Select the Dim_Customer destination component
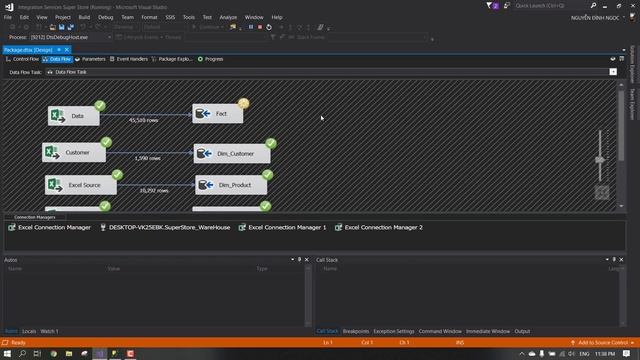 [x=232, y=153]
